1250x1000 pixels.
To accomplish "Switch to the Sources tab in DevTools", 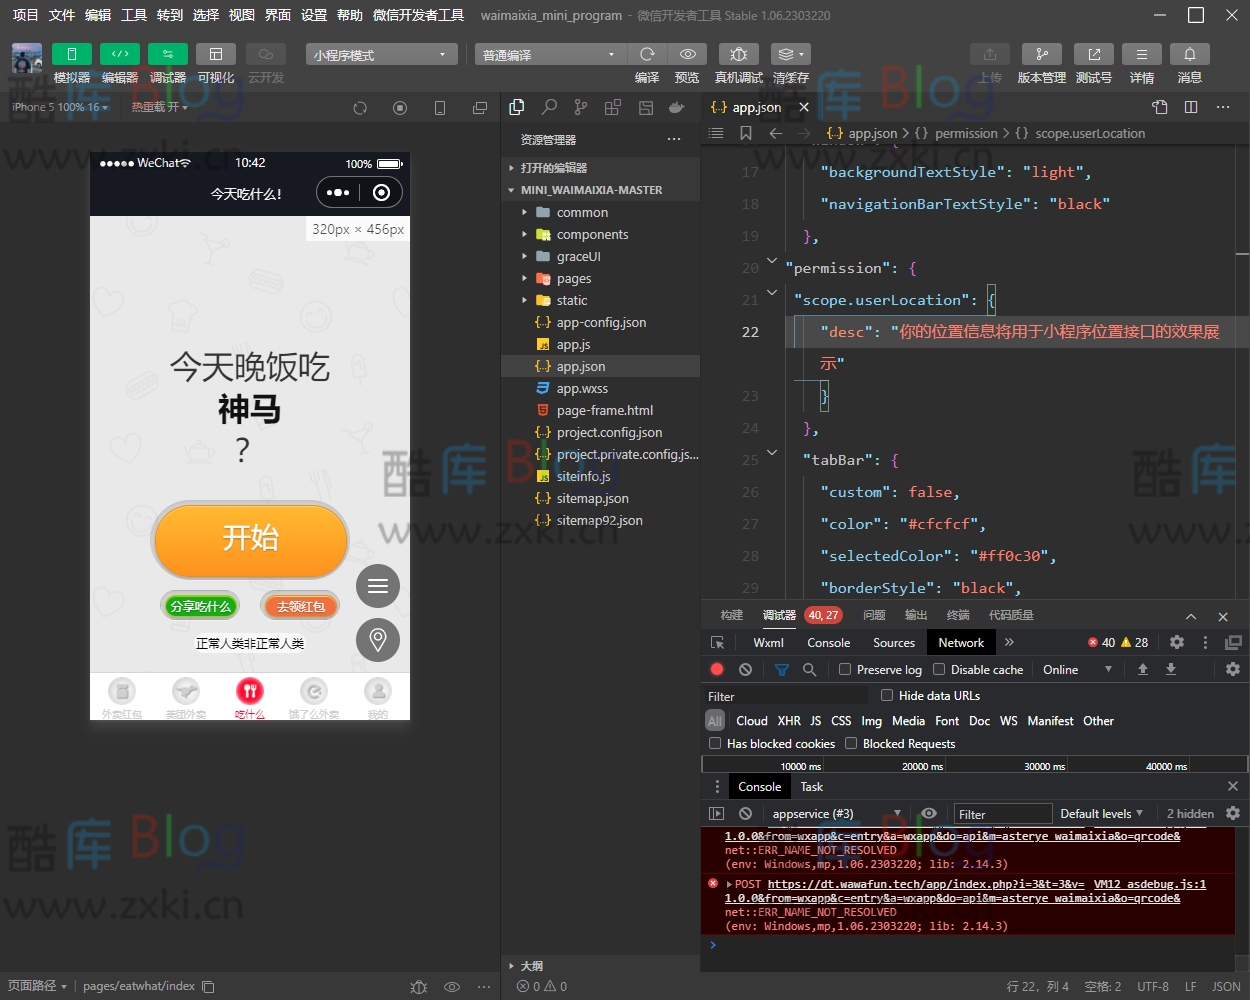I will [893, 643].
